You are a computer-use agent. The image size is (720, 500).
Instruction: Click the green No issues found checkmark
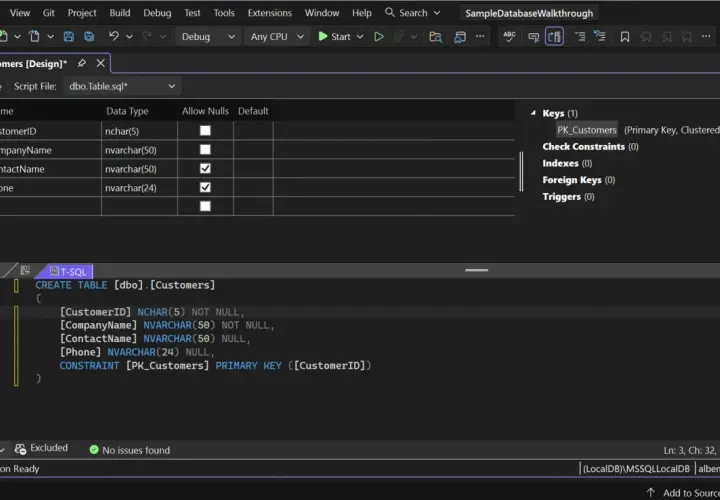pyautogui.click(x=94, y=450)
